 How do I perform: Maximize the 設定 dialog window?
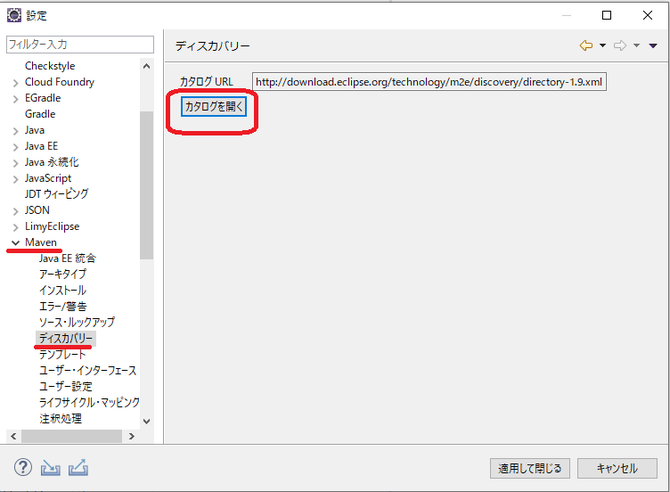606,15
